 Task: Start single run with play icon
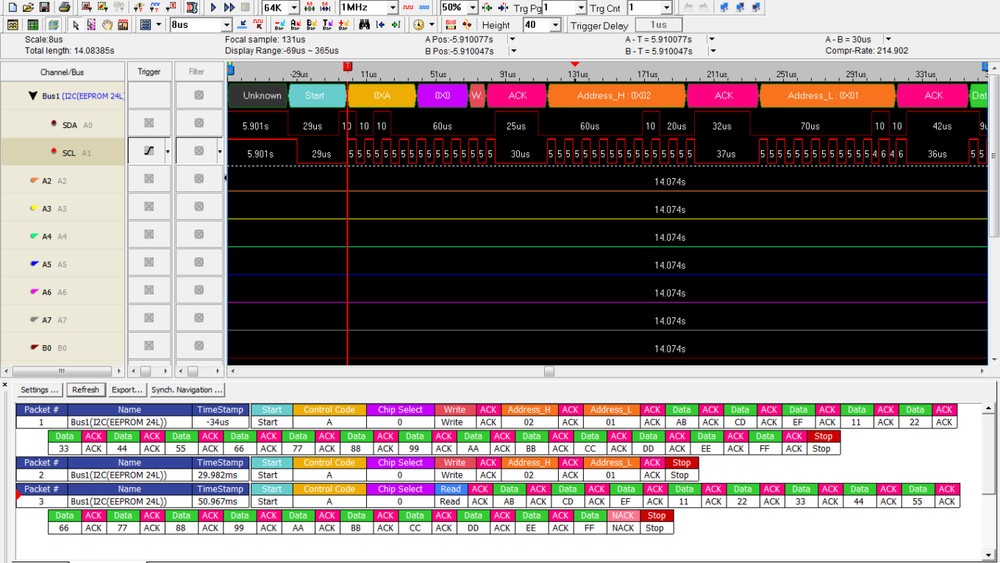(x=213, y=8)
